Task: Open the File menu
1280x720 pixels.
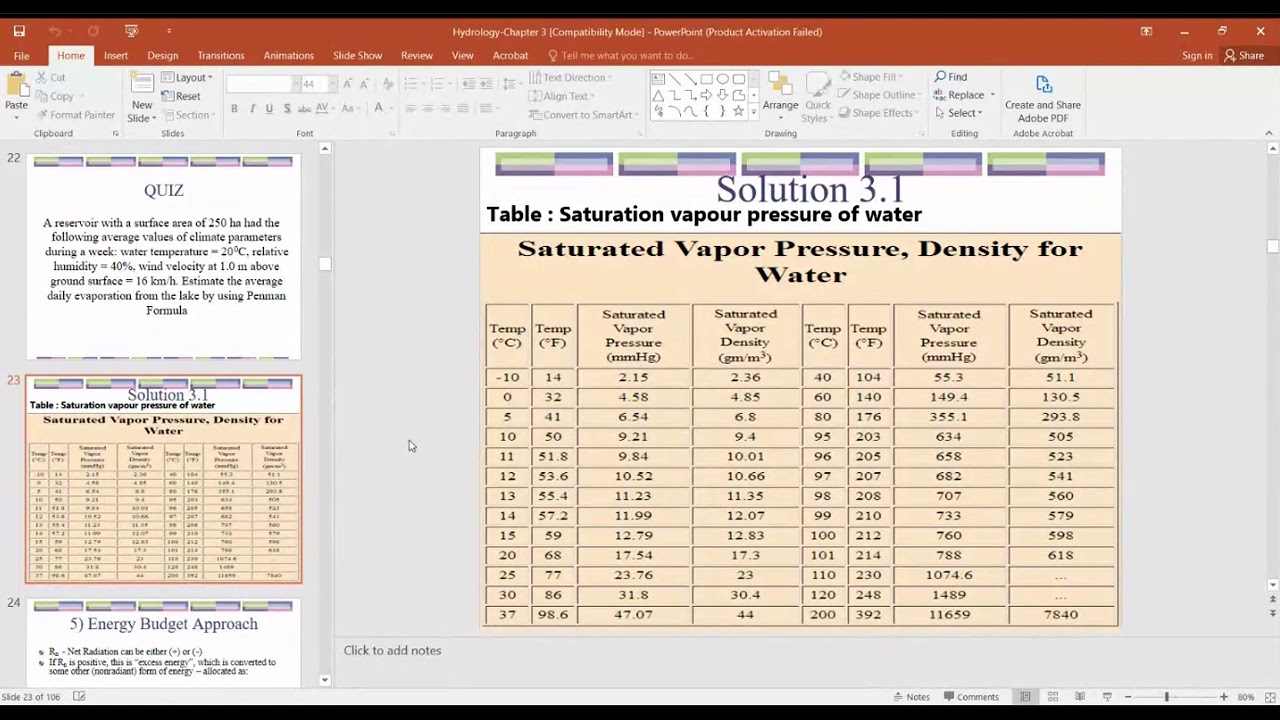Action: tap(21, 56)
